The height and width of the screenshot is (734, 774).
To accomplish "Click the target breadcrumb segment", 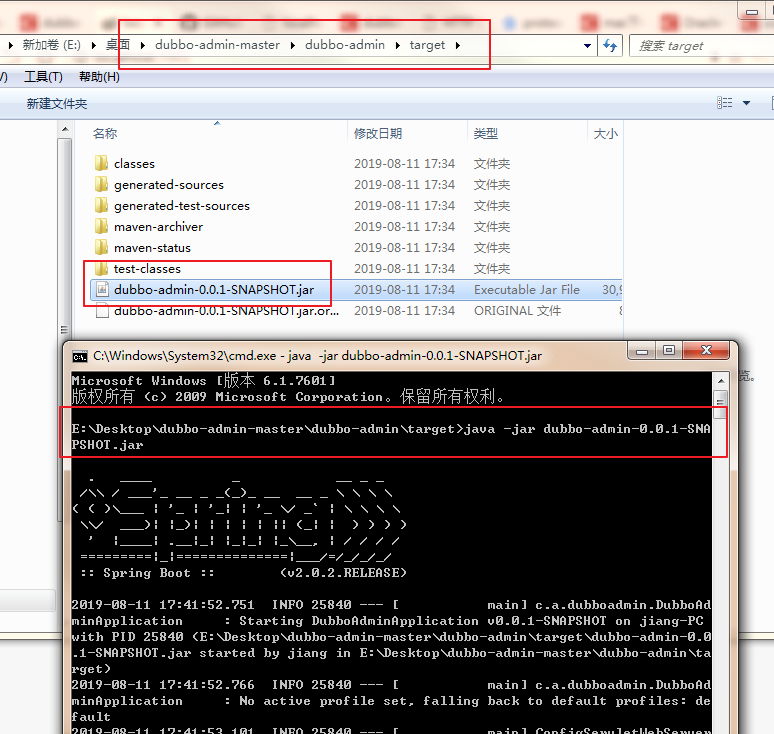I will tap(427, 45).
